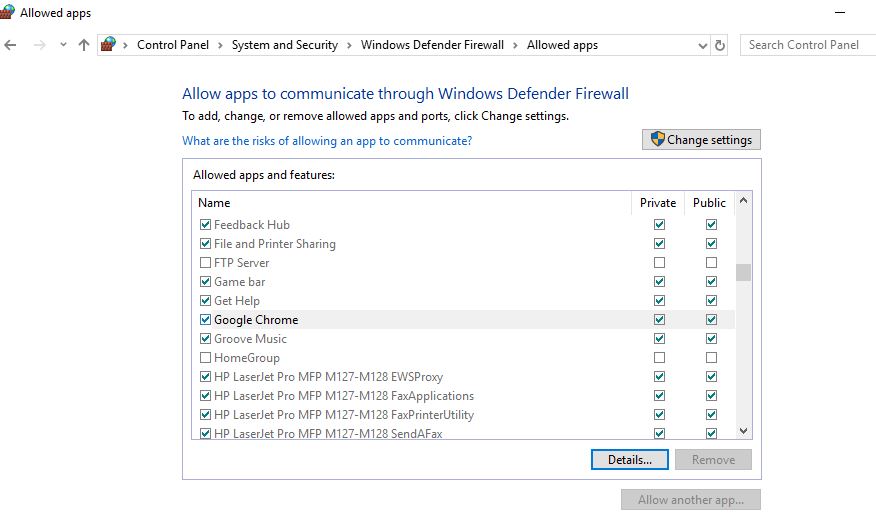Click scroll up arrow in apps list

pos(743,203)
